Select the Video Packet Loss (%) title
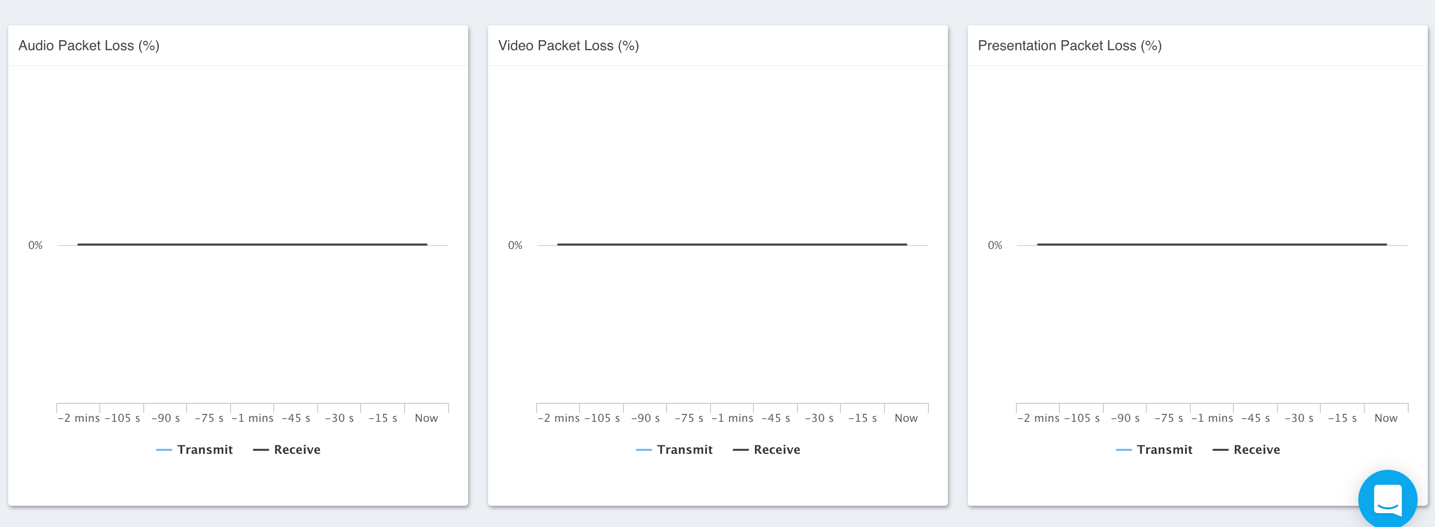This screenshot has width=1435, height=527. 569,46
